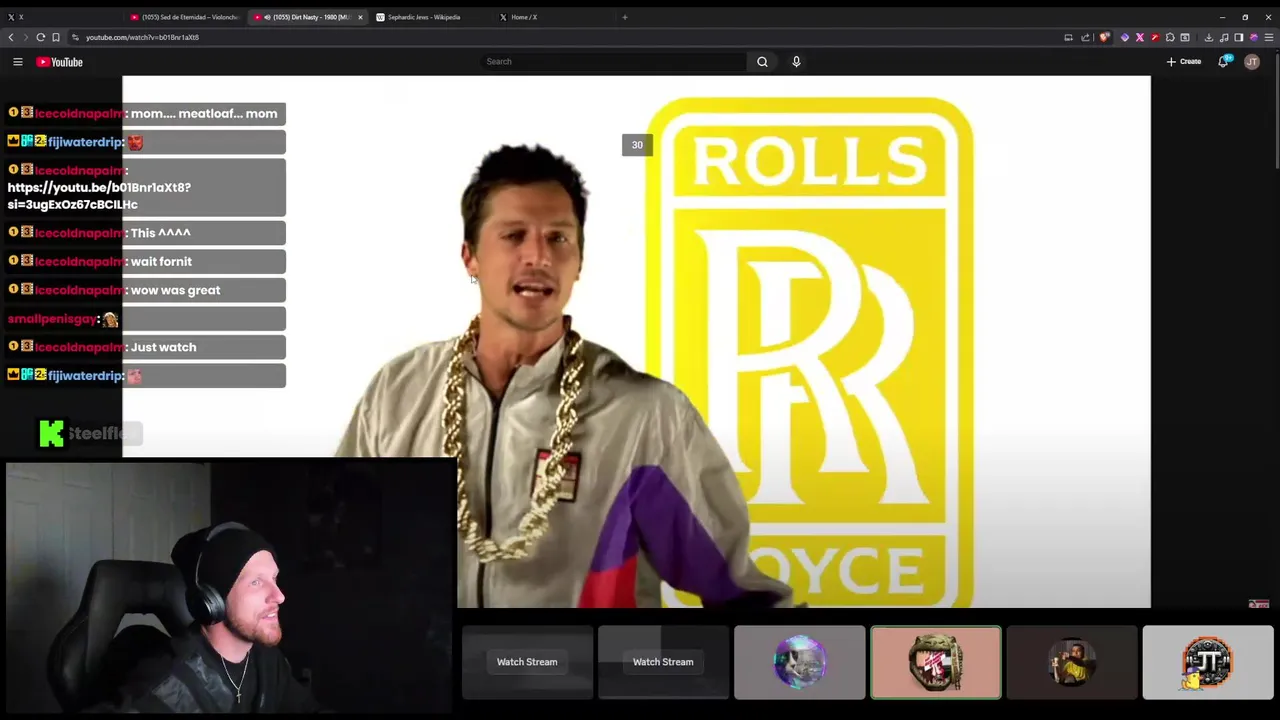
Task: Click the green Kick K logo
Action: pyautogui.click(x=51, y=433)
